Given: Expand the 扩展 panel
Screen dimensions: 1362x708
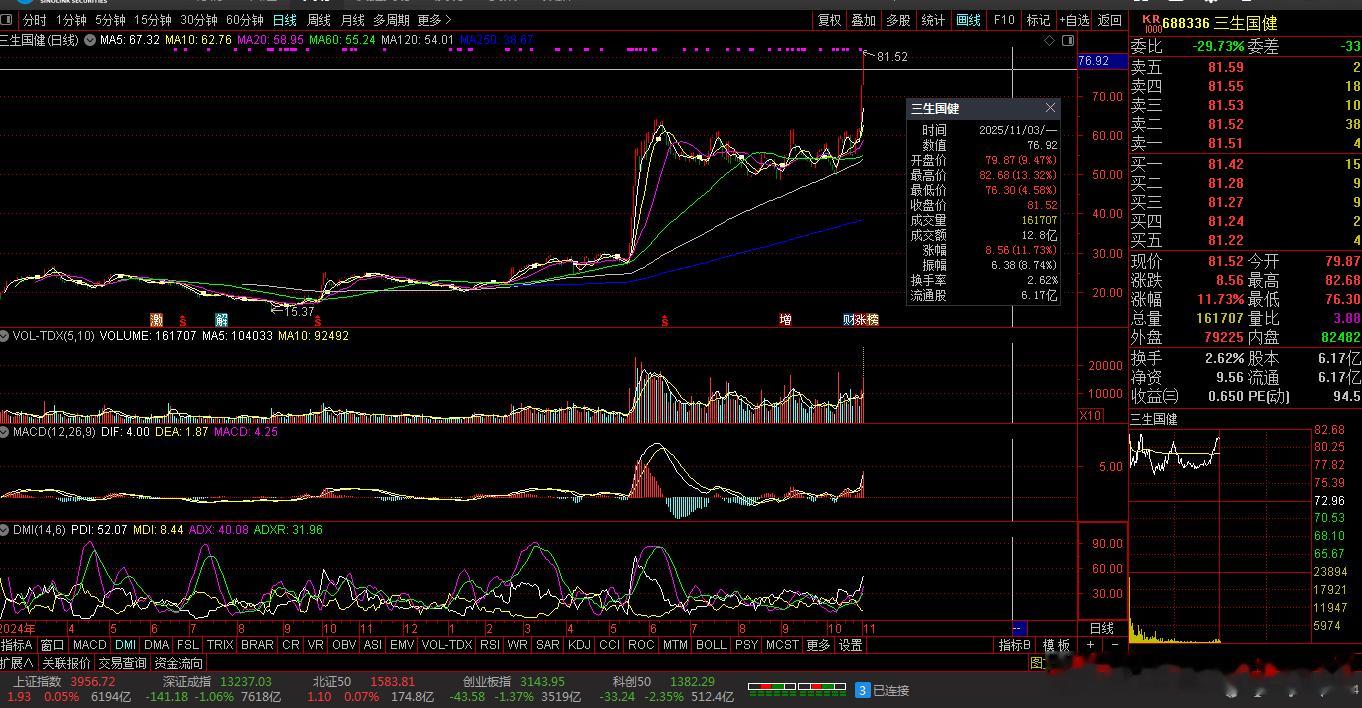Looking at the screenshot, I should (17, 662).
